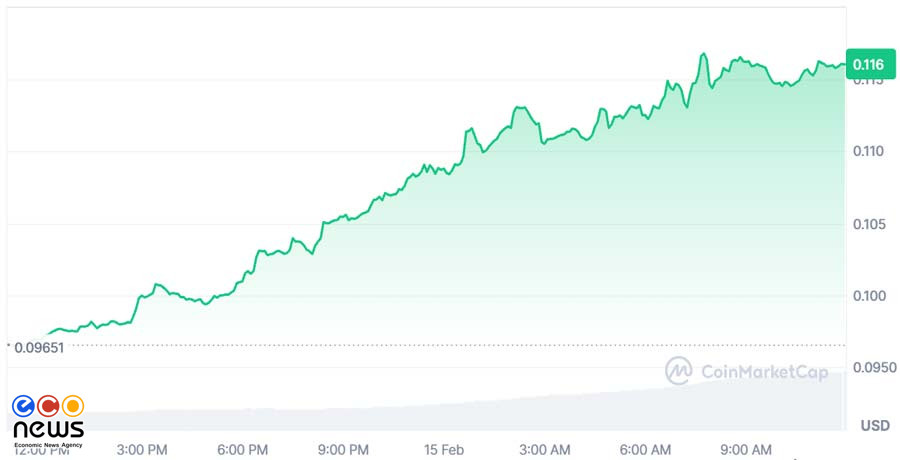Screen dimensions: 900x460
Task: Click the 0.100 price axis label
Action: click(x=868, y=296)
